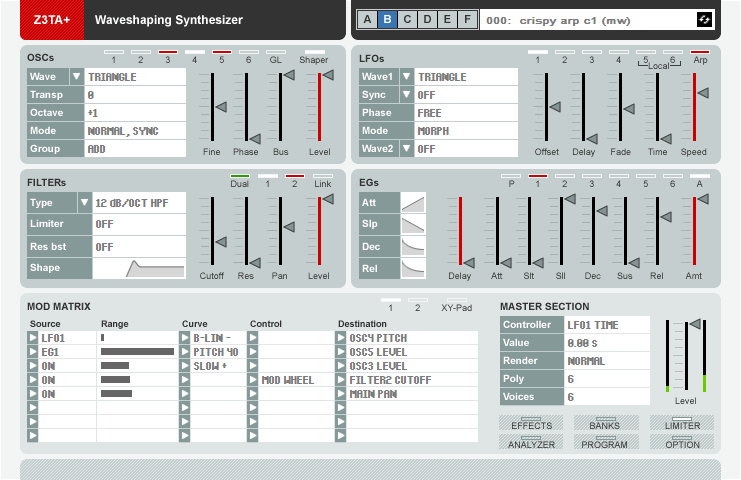
Task: Click the Z3TA+ red logo
Action: 52,20
